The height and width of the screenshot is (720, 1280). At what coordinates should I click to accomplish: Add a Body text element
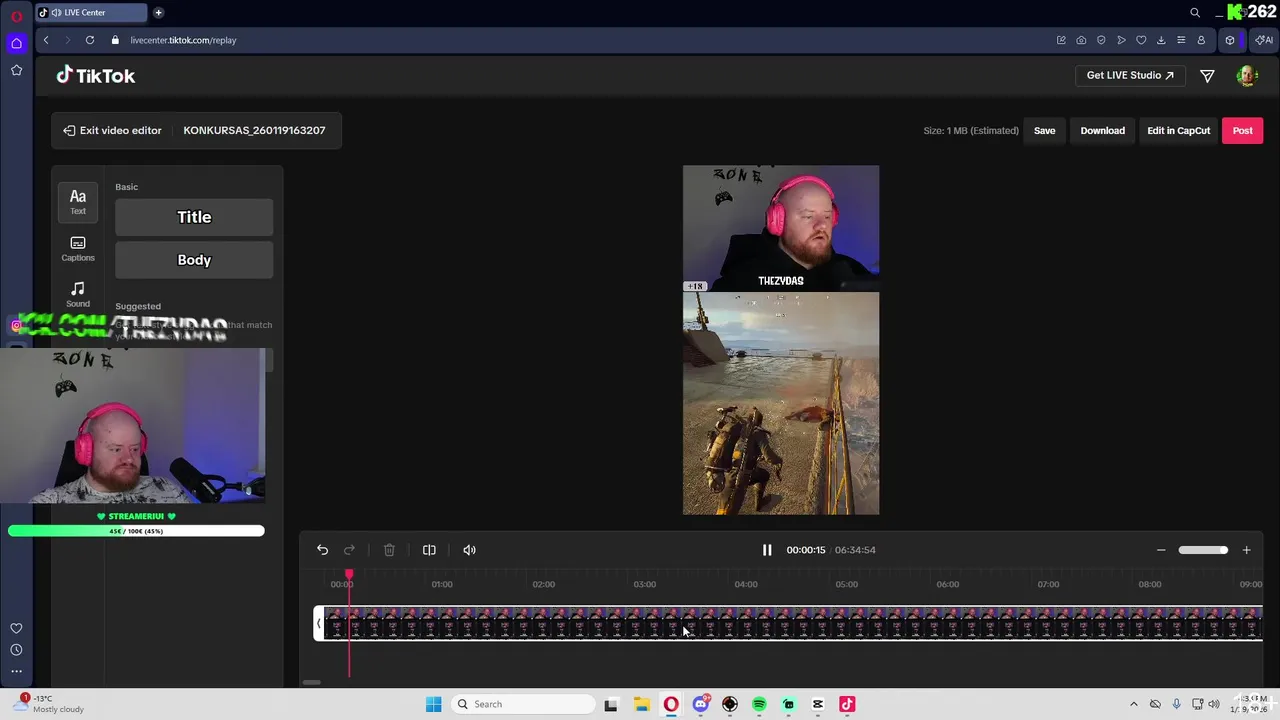point(194,260)
